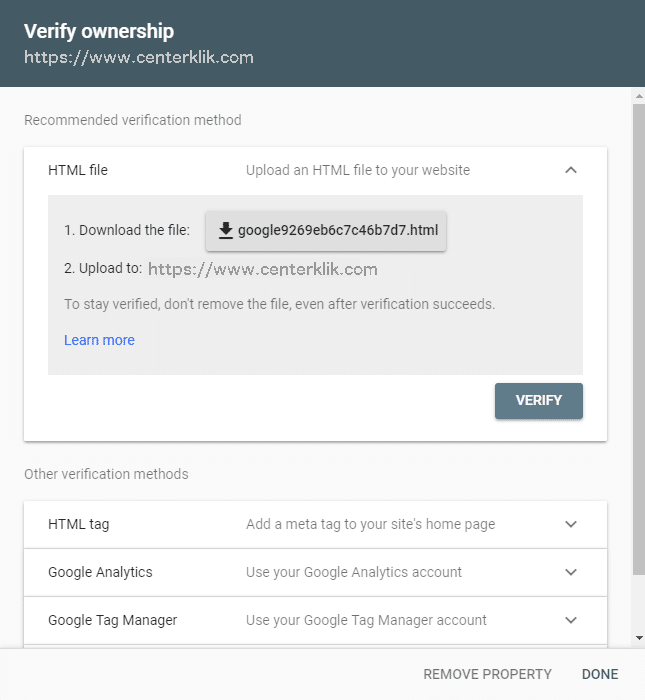Click the '1. Download the file:' label

point(127,230)
